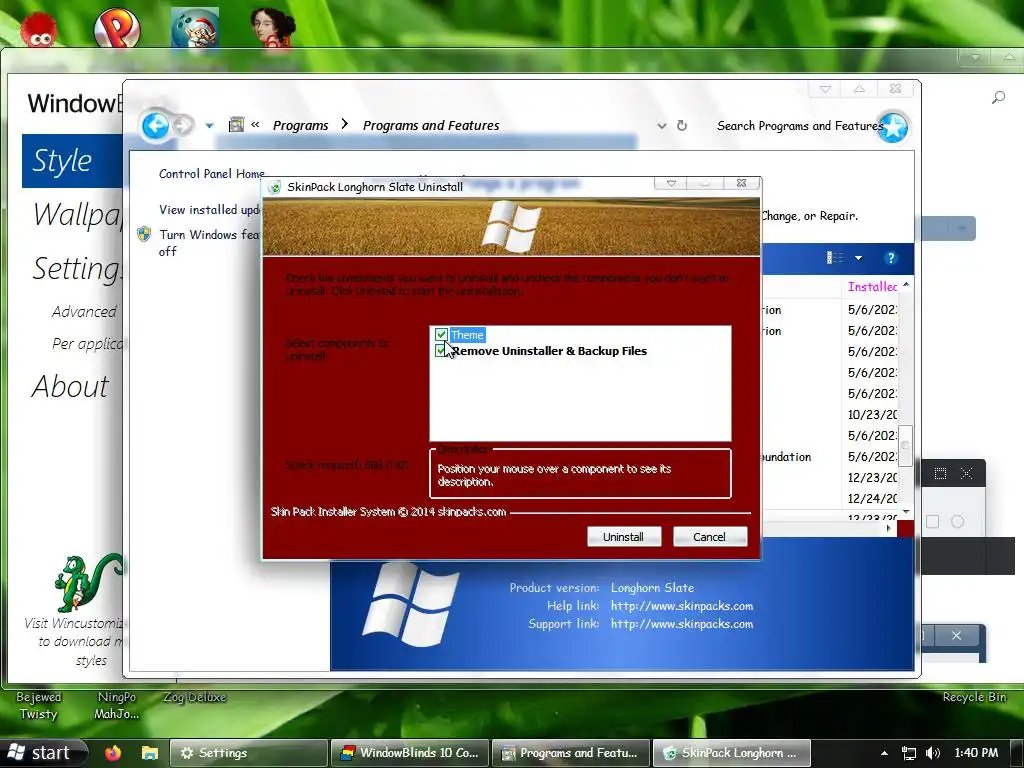Screen dimensions: 1024x768
Task: Open the 1:40 PM clock
Action: click(x=976, y=753)
